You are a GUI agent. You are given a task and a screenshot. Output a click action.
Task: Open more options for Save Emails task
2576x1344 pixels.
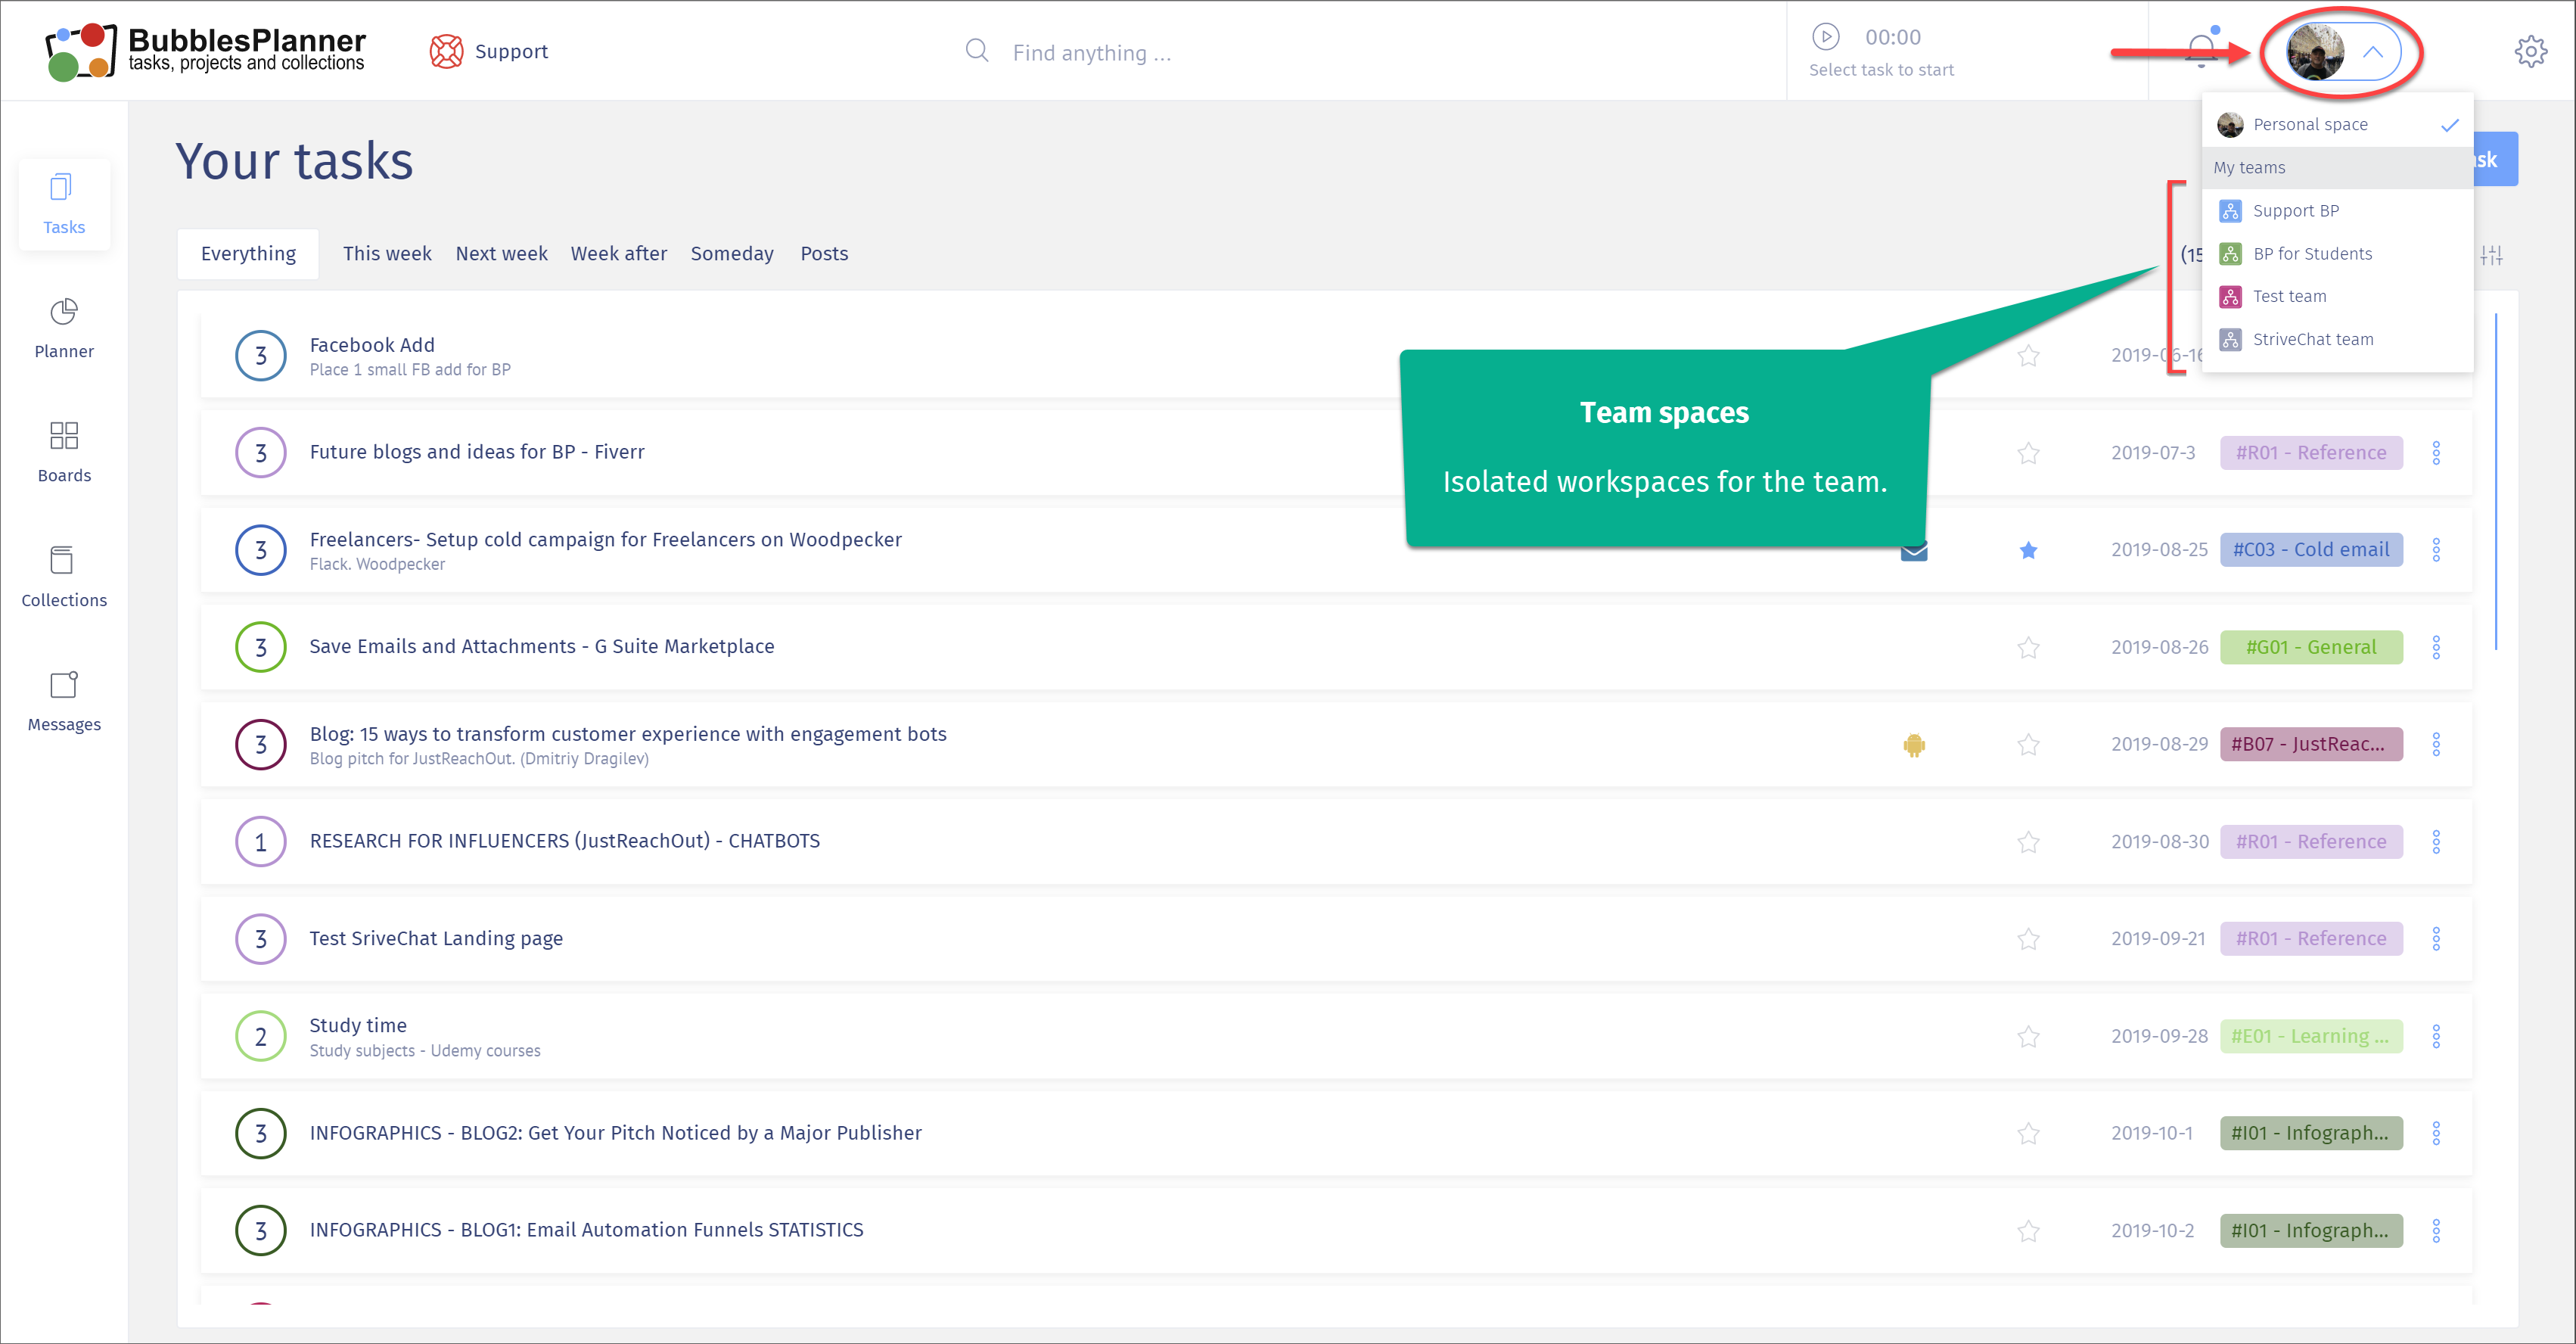(x=2436, y=647)
